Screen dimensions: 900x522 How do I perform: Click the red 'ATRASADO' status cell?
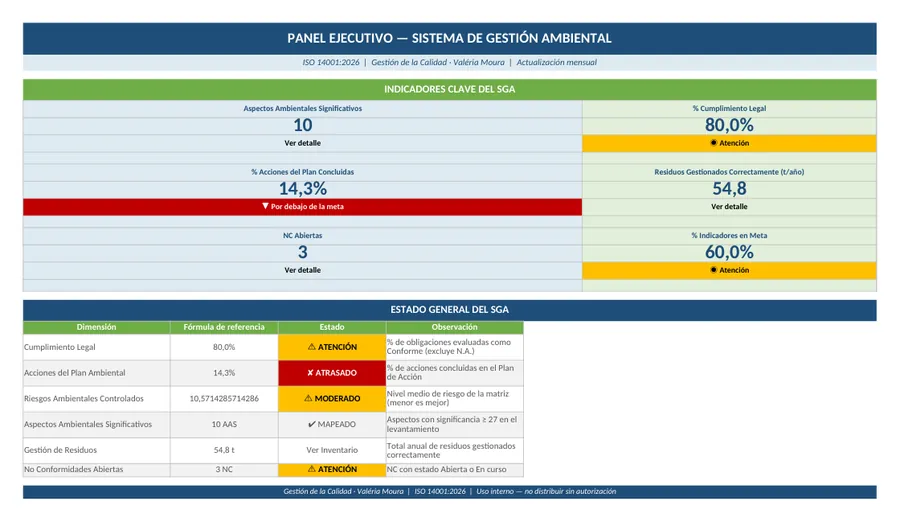[x=332, y=373]
